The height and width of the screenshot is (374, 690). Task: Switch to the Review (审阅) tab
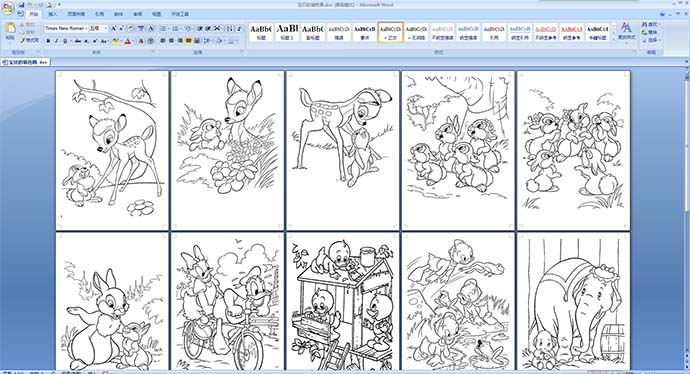point(138,14)
